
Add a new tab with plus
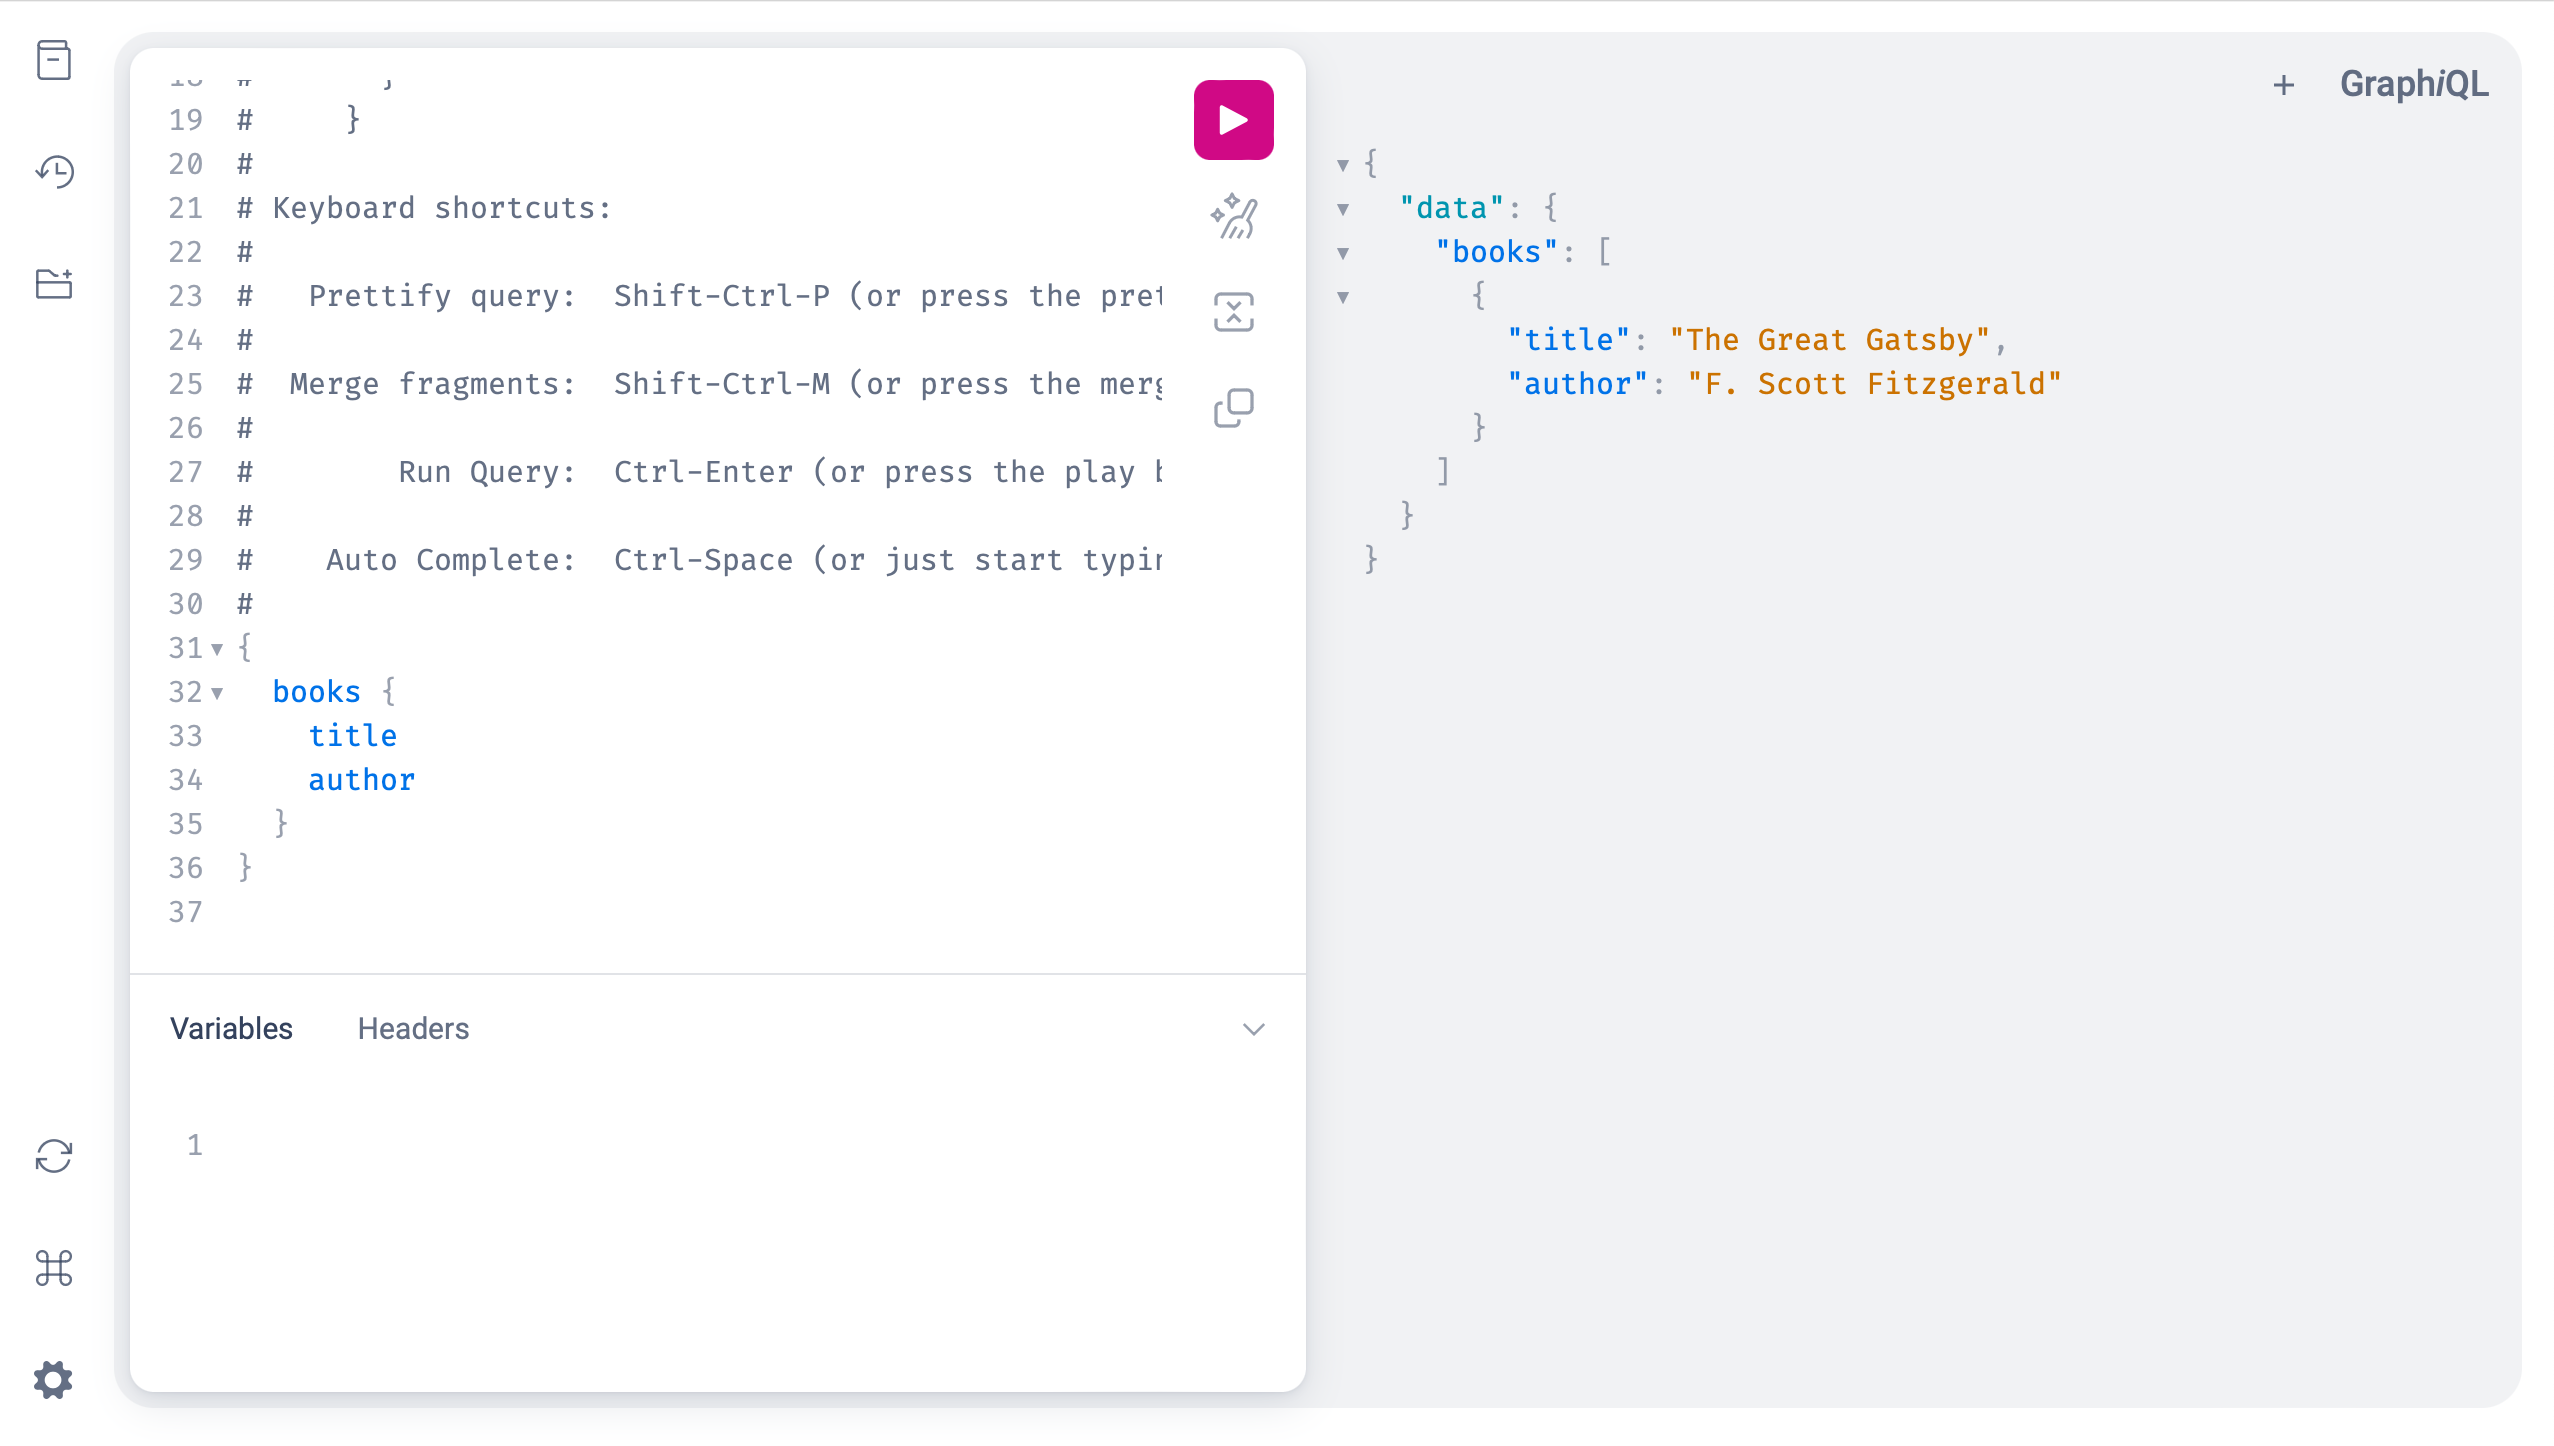[2283, 85]
